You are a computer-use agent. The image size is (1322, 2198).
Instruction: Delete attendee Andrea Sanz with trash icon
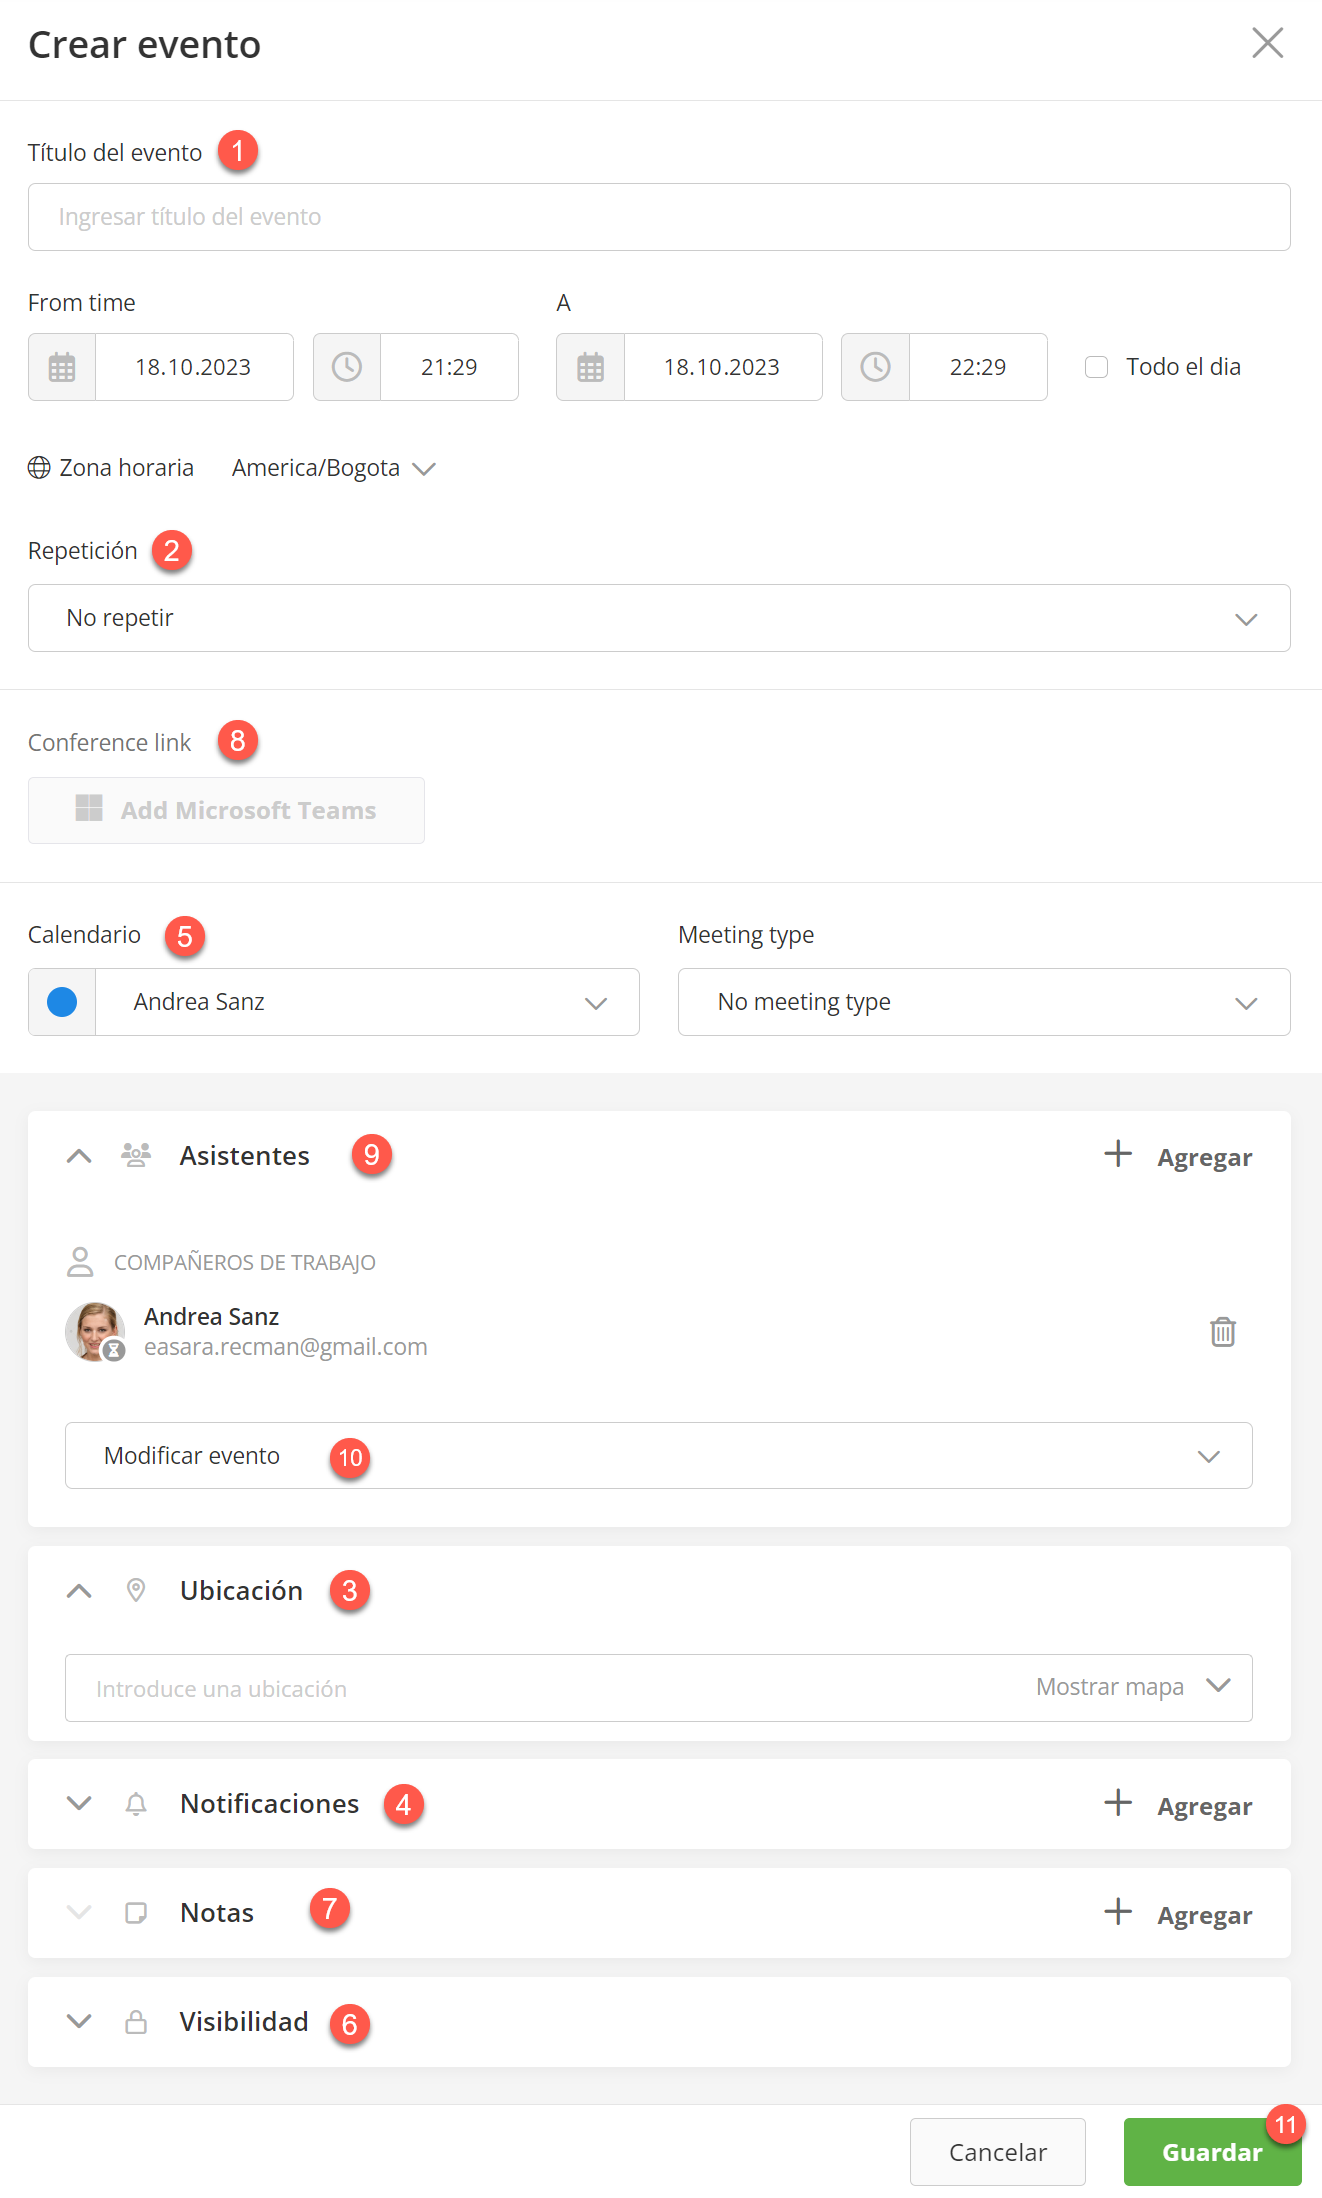point(1222,1332)
